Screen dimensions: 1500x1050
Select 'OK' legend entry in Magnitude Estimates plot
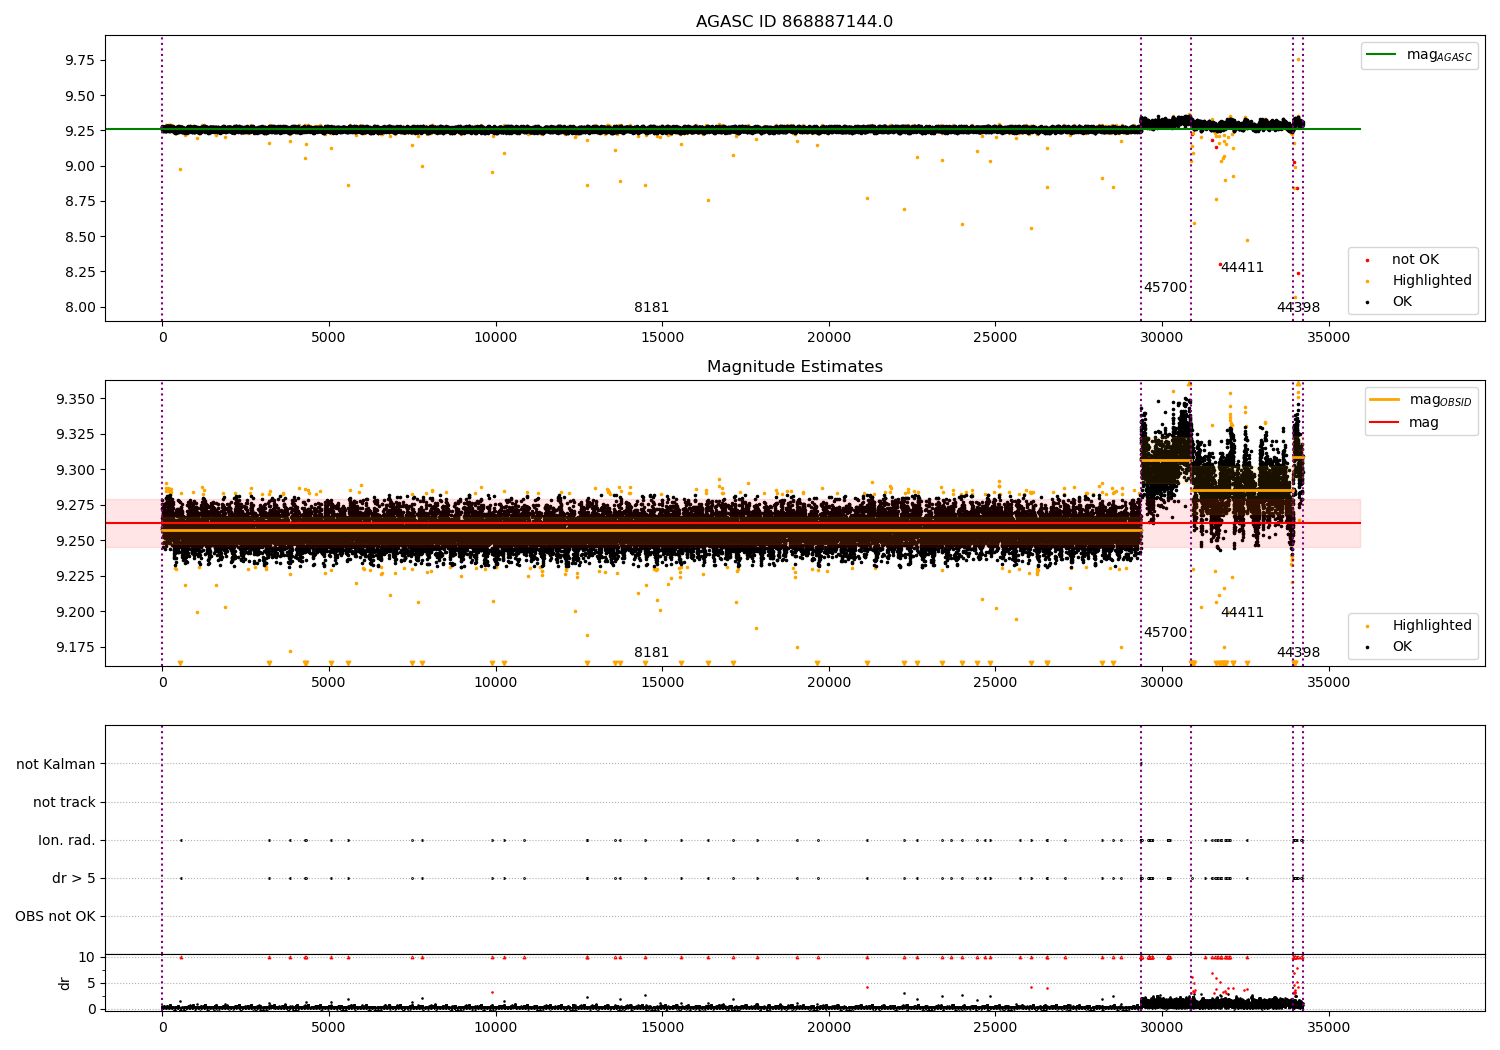(1390, 647)
